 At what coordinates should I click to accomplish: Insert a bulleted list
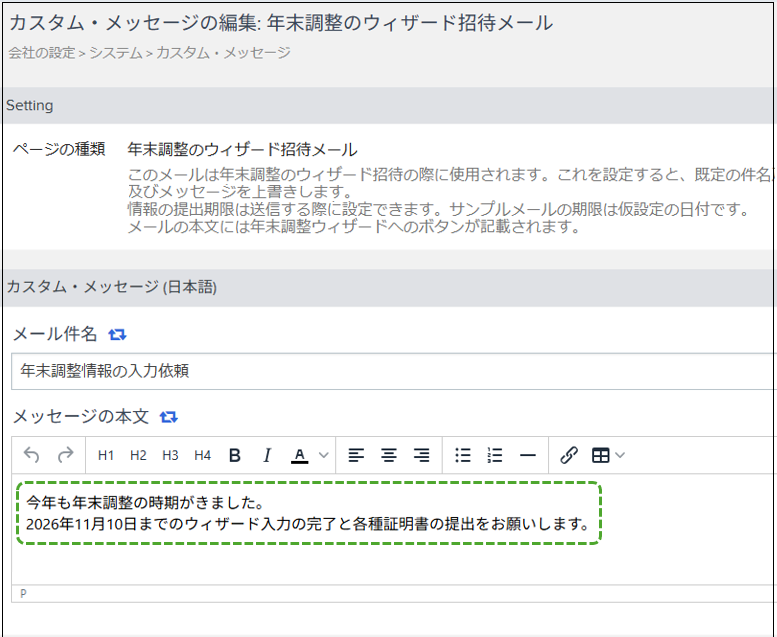point(463,455)
